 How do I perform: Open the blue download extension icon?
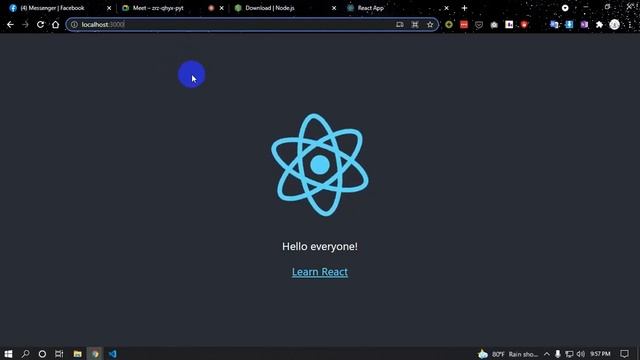[x=569, y=24]
